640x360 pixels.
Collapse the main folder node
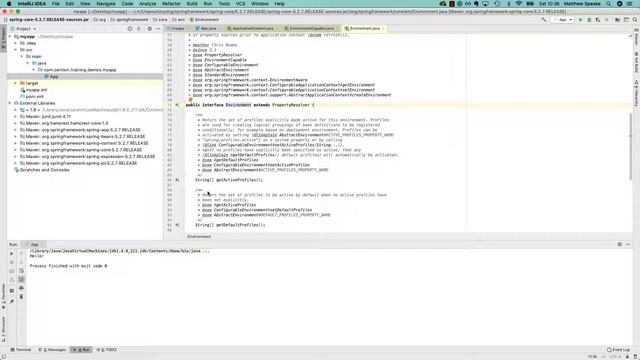coord(22,56)
